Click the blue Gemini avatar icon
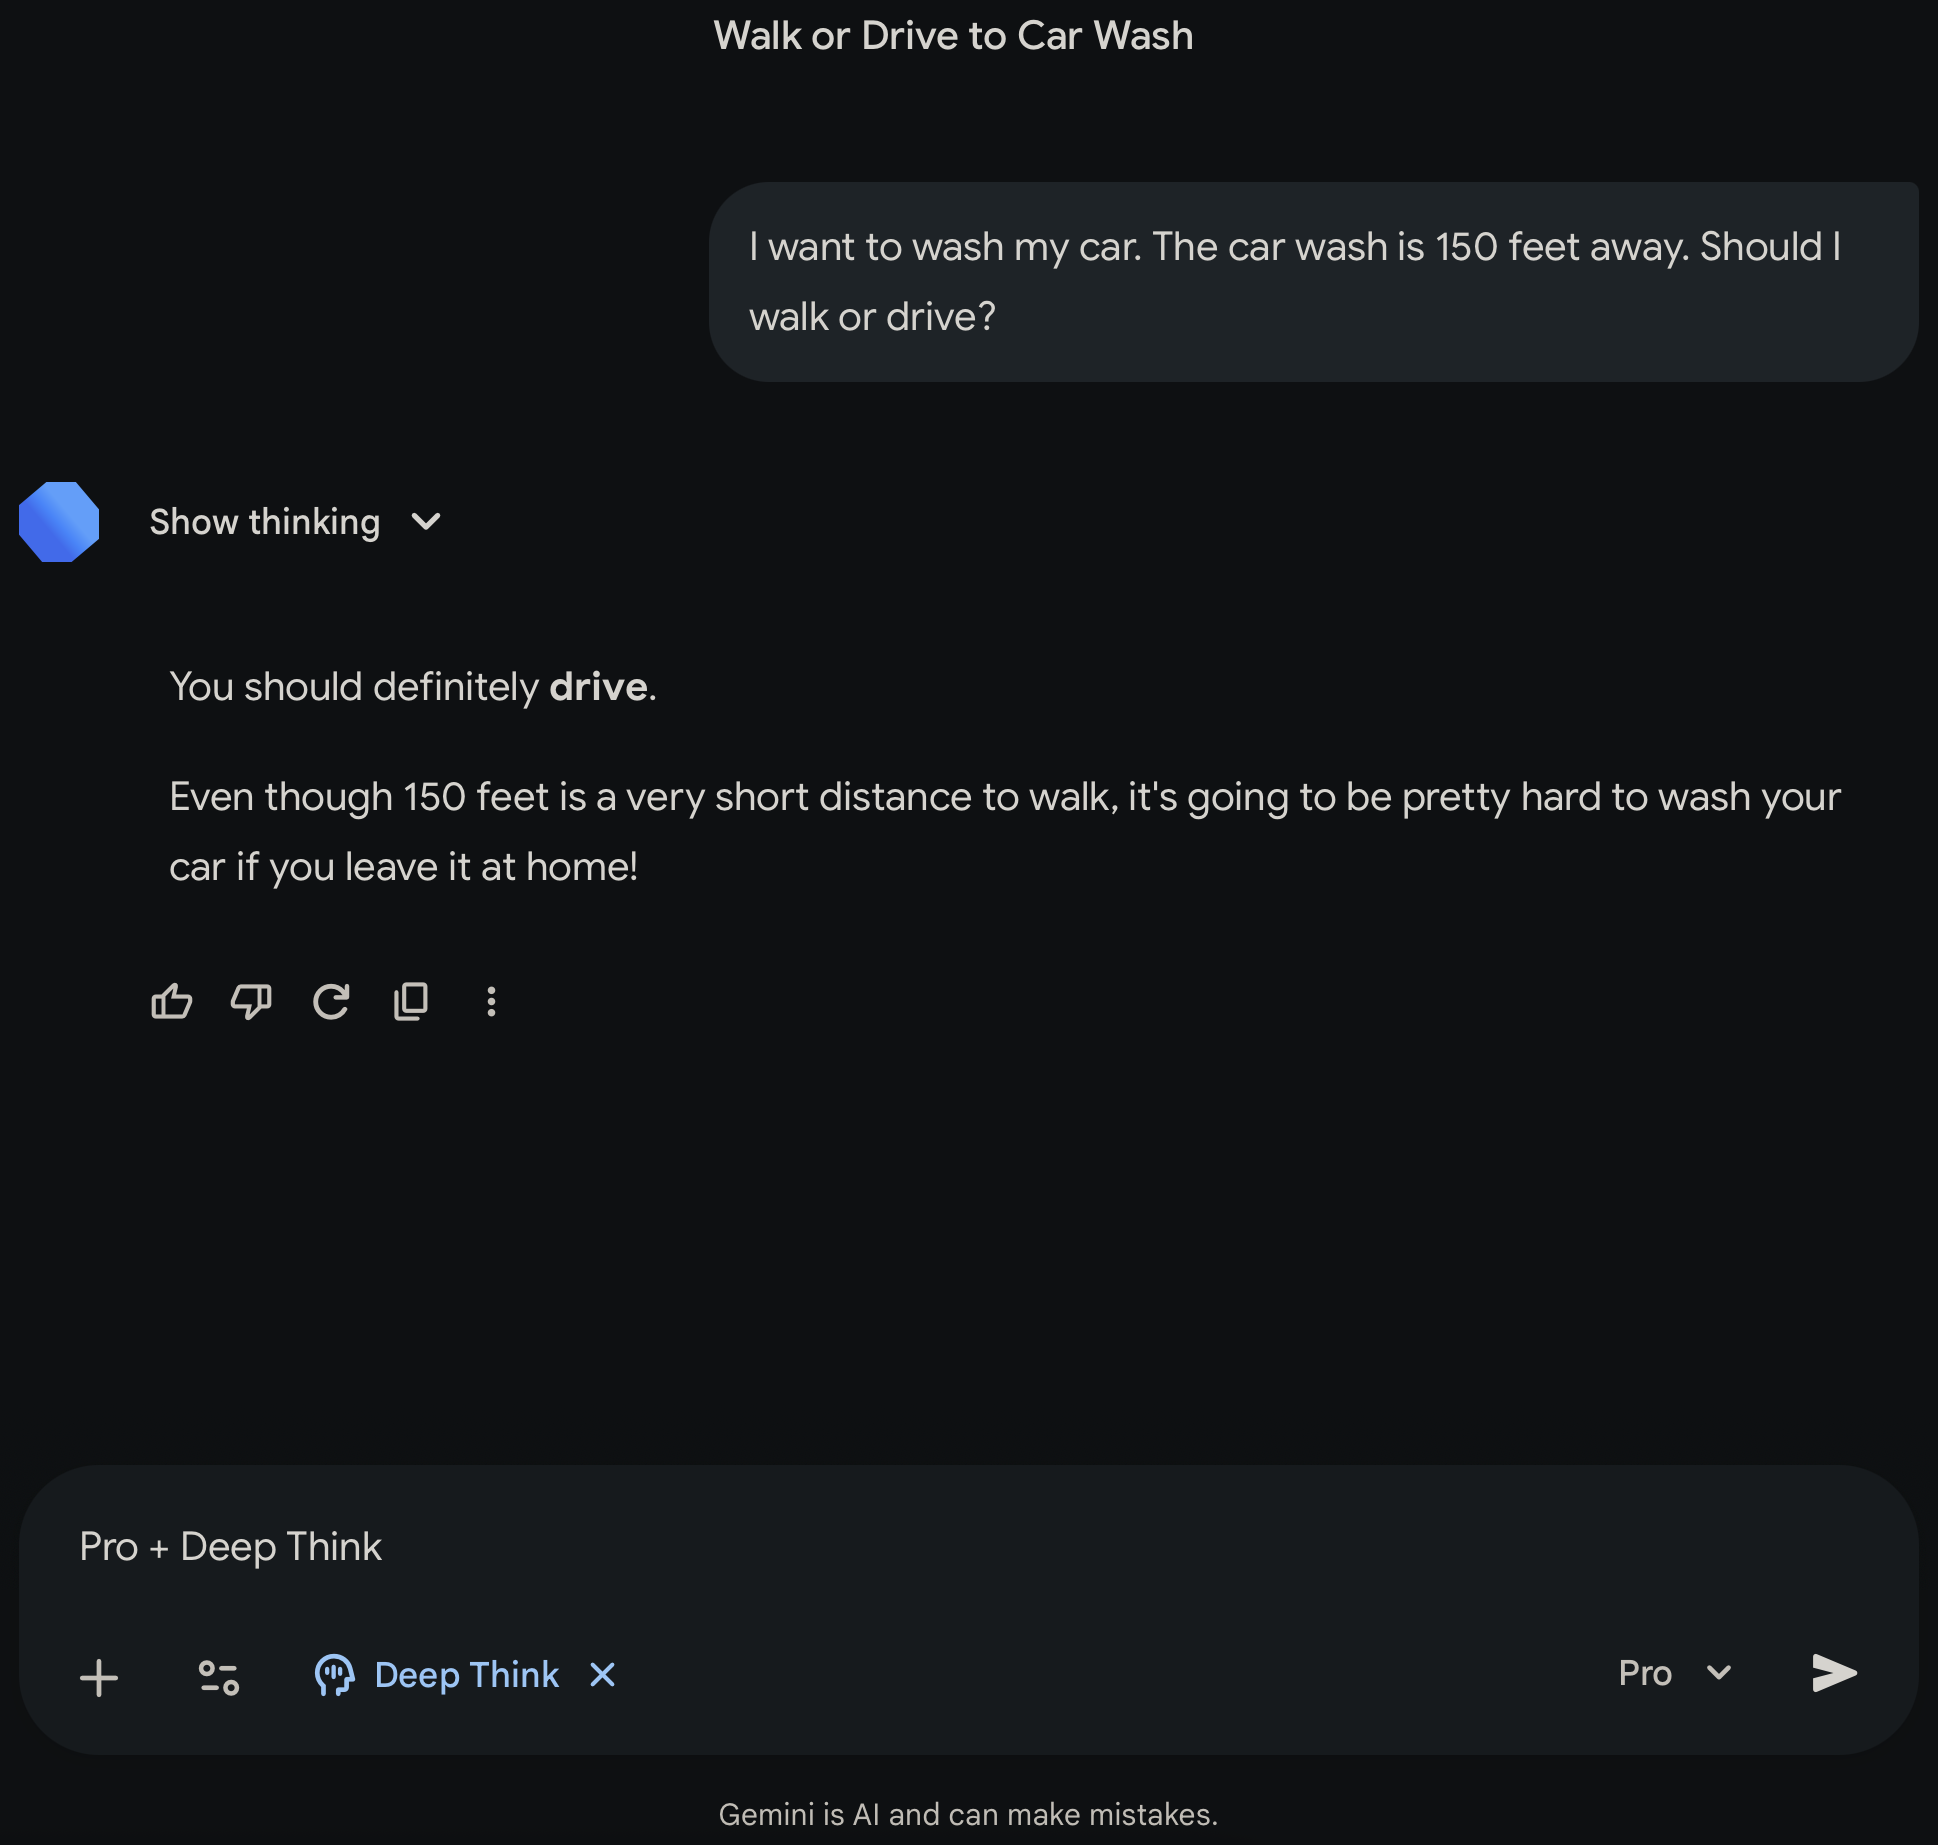 tap(59, 520)
